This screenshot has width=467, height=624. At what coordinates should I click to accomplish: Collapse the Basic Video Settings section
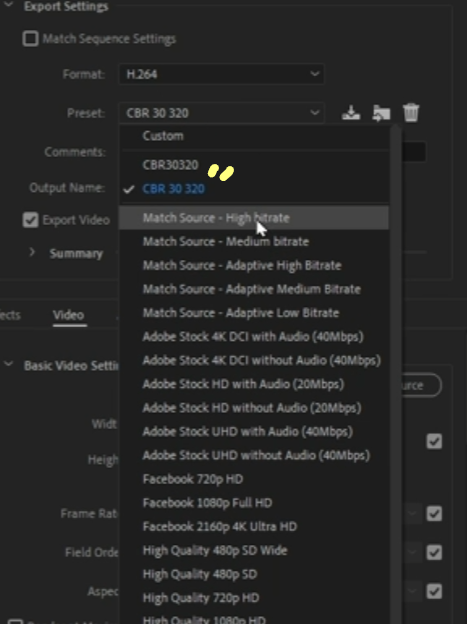(8, 364)
